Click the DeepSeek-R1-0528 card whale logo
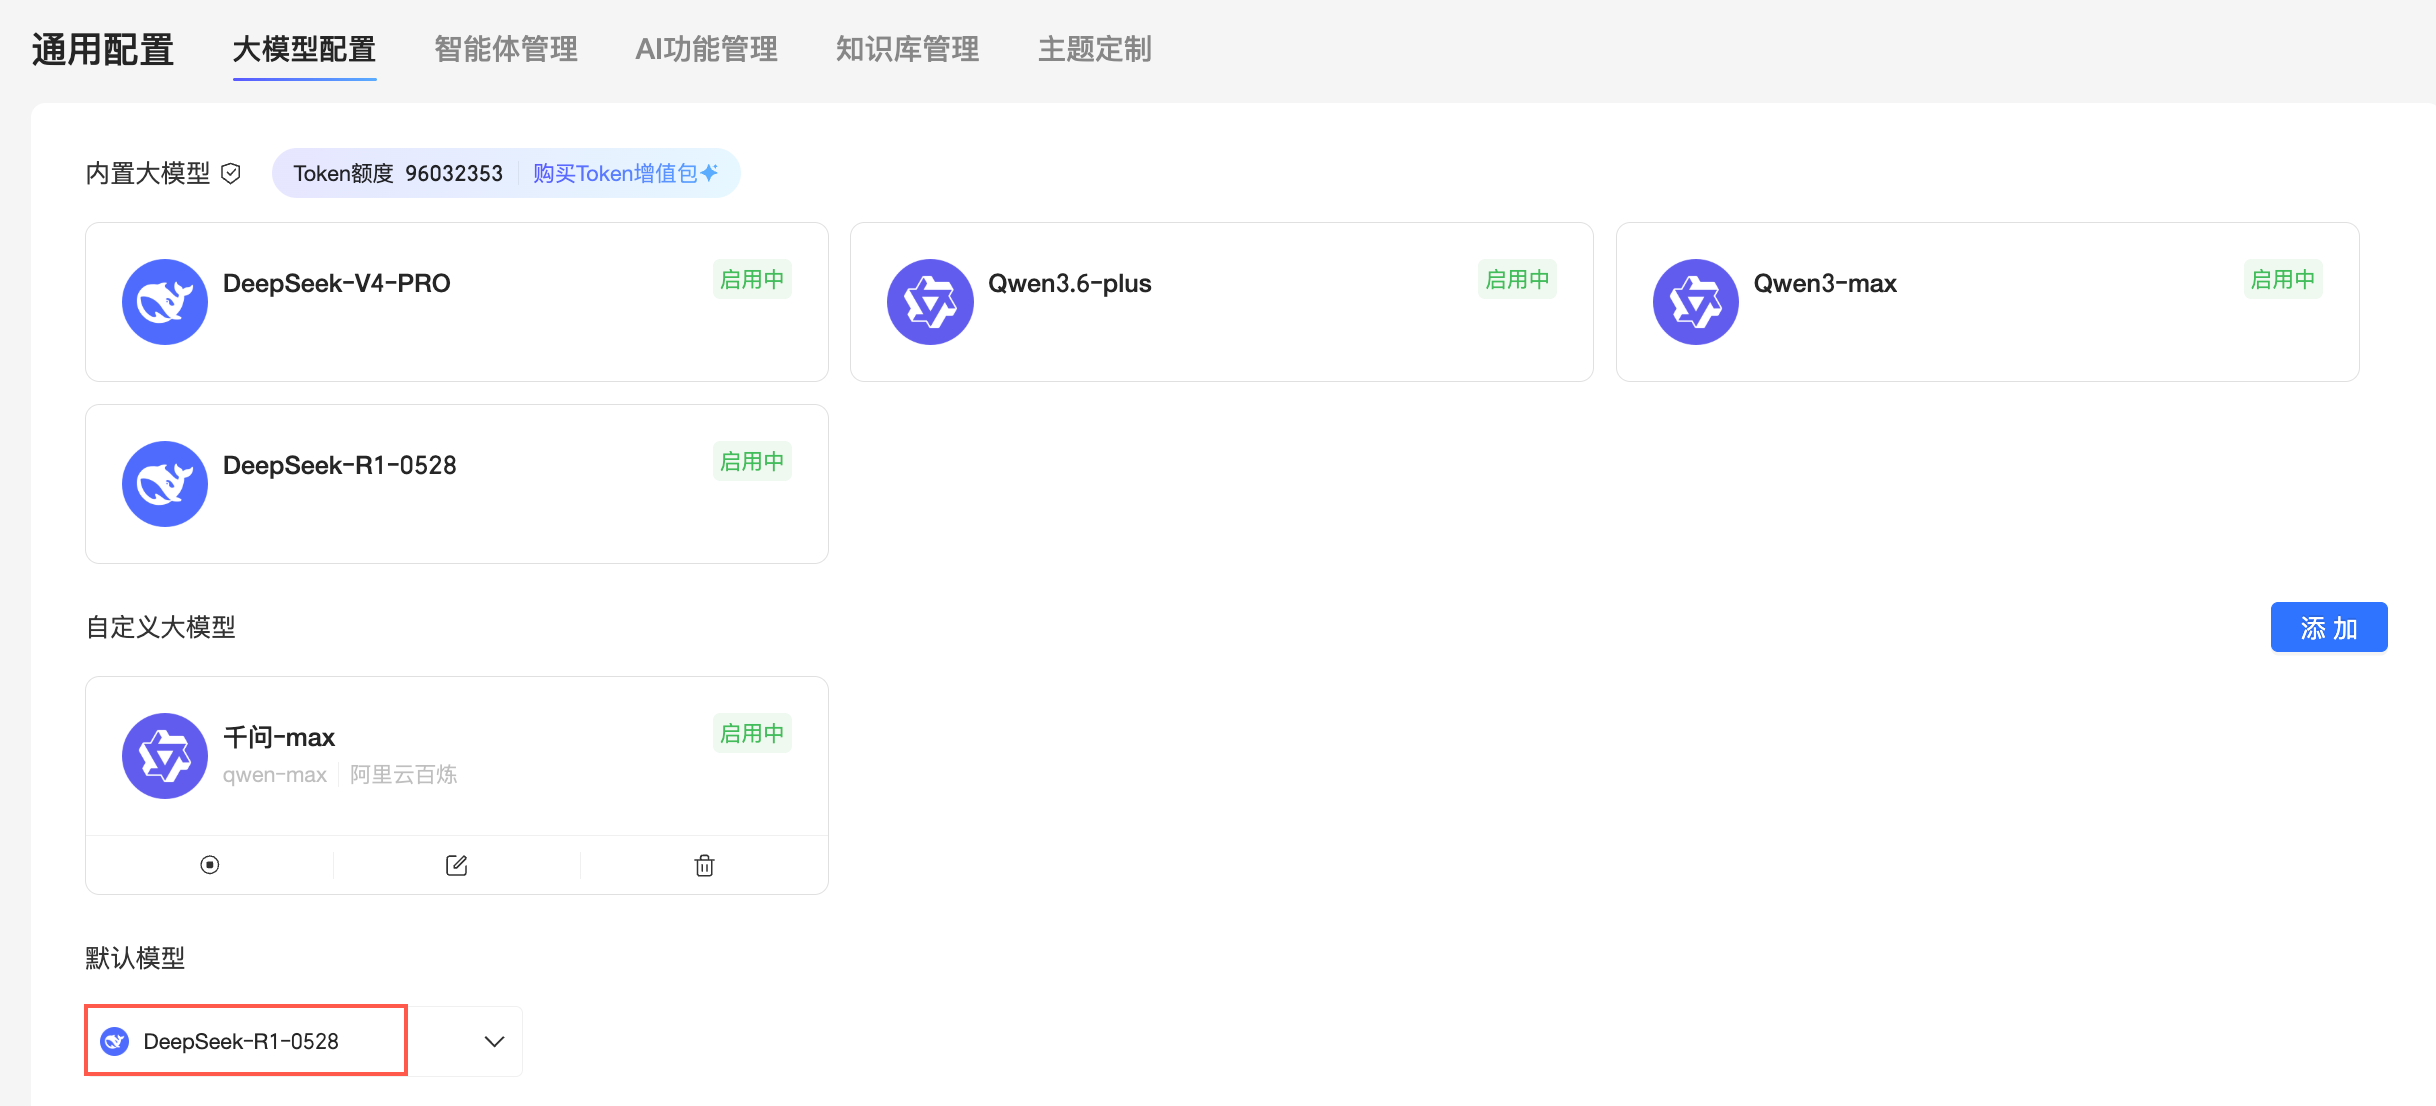 pyautogui.click(x=165, y=484)
